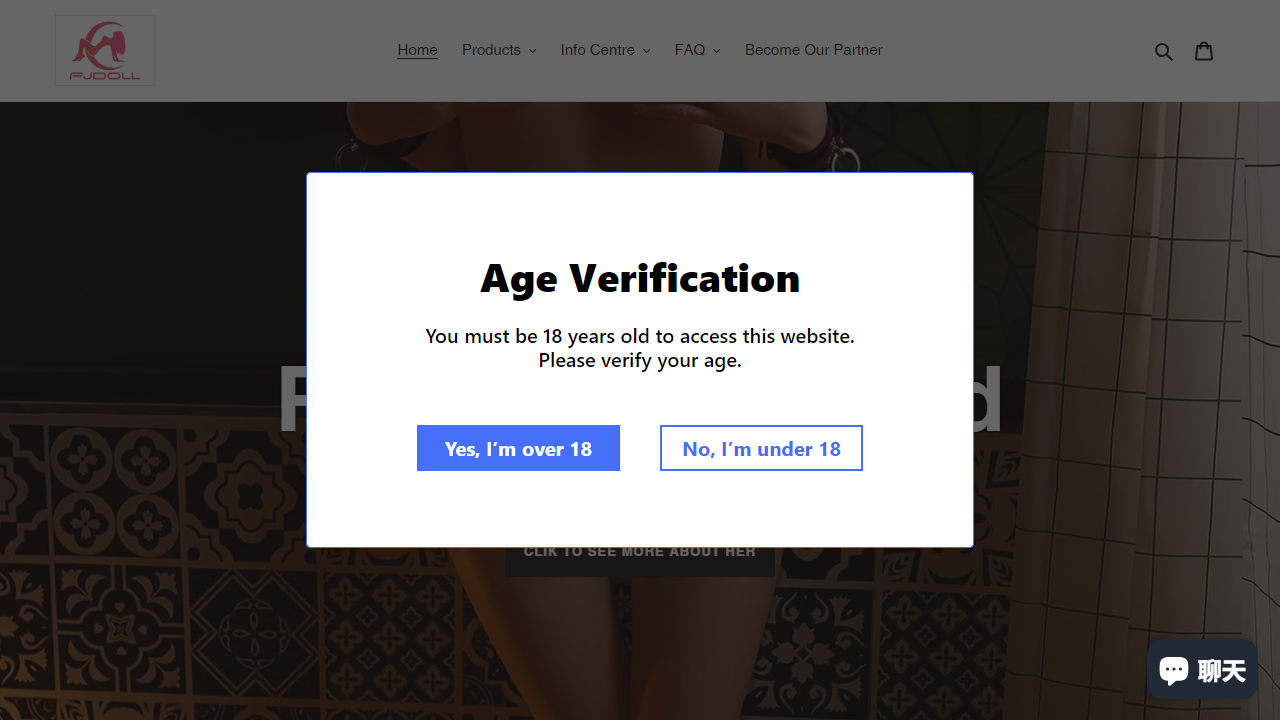Go to the Home menu link
Image resolution: width=1280 pixels, height=720 pixels.
pyautogui.click(x=417, y=50)
